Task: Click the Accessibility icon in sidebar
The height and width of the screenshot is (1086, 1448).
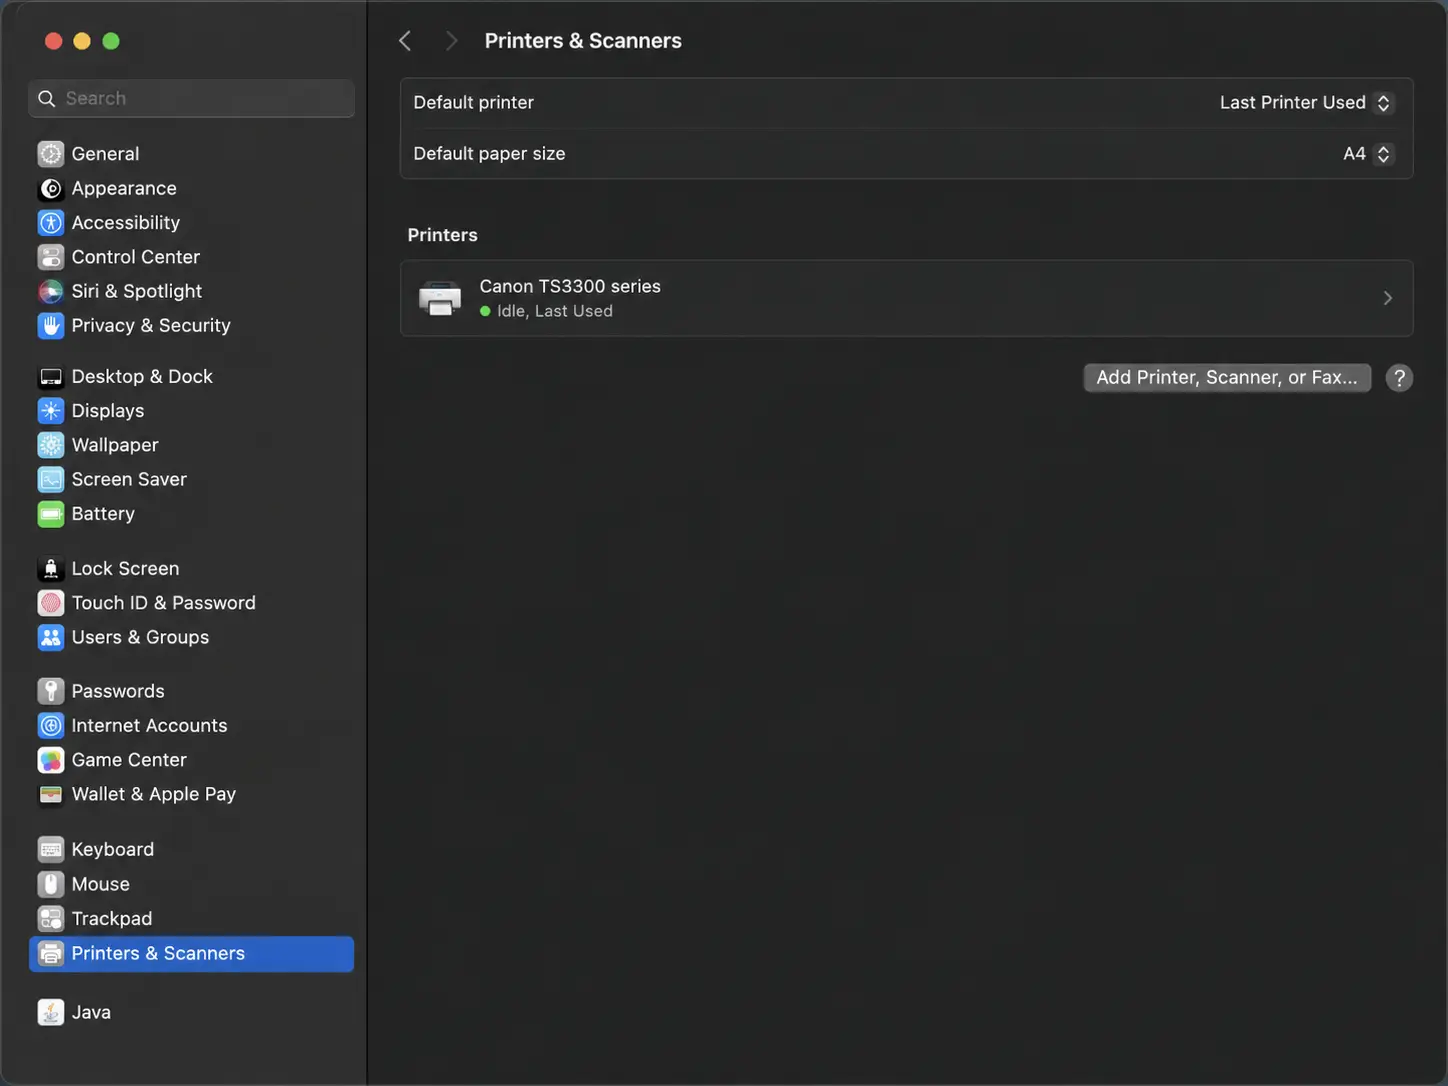Action: (51, 222)
